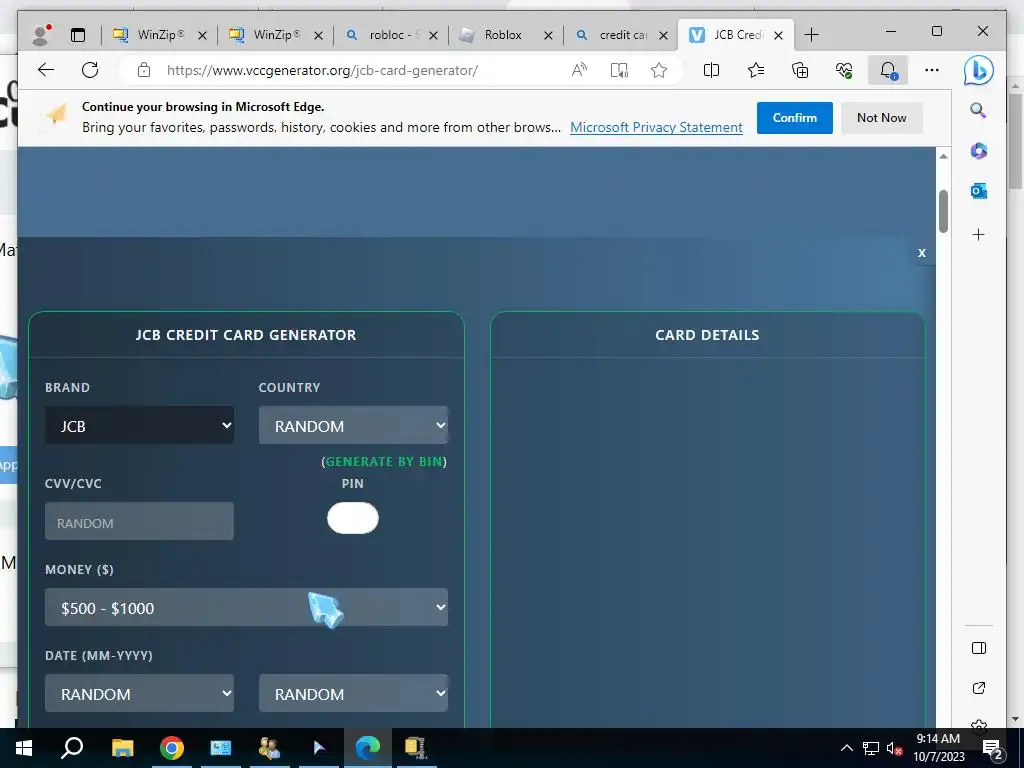1024x768 pixels.
Task: Click the CVV/CVC input field
Action: coord(139,521)
